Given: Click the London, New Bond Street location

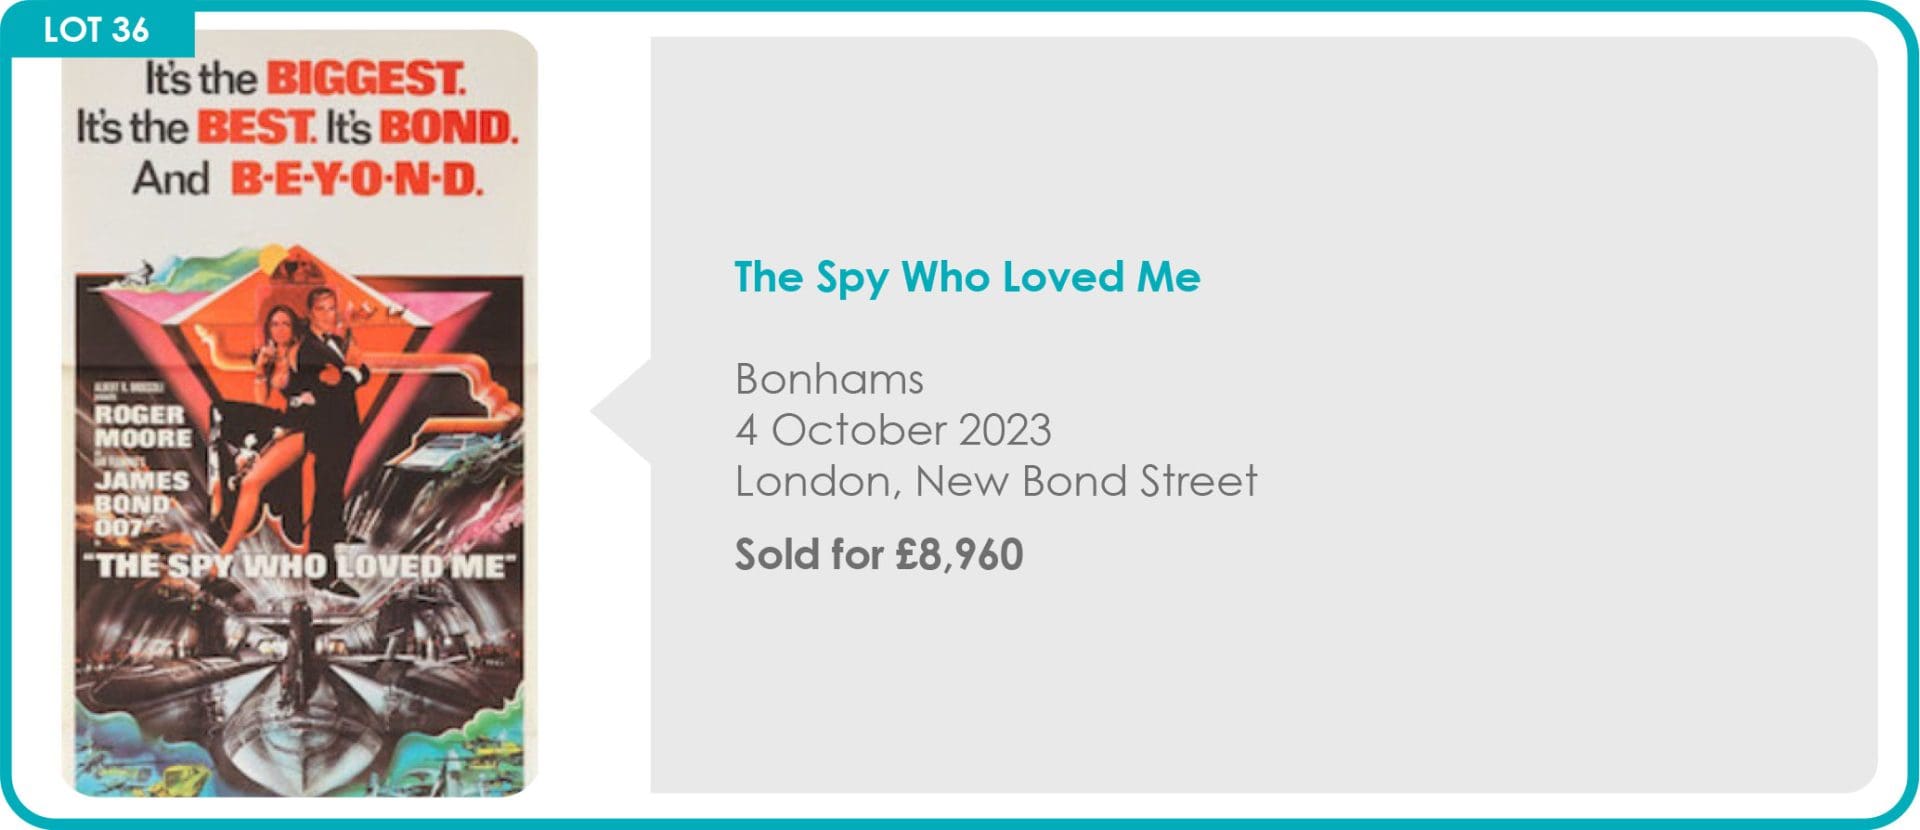Looking at the screenshot, I should point(995,481).
